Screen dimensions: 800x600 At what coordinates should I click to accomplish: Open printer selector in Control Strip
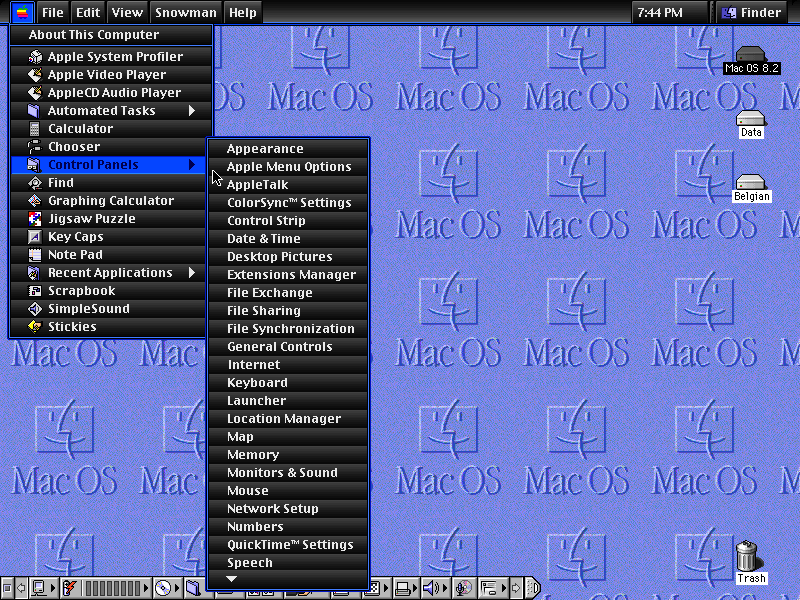point(406,588)
